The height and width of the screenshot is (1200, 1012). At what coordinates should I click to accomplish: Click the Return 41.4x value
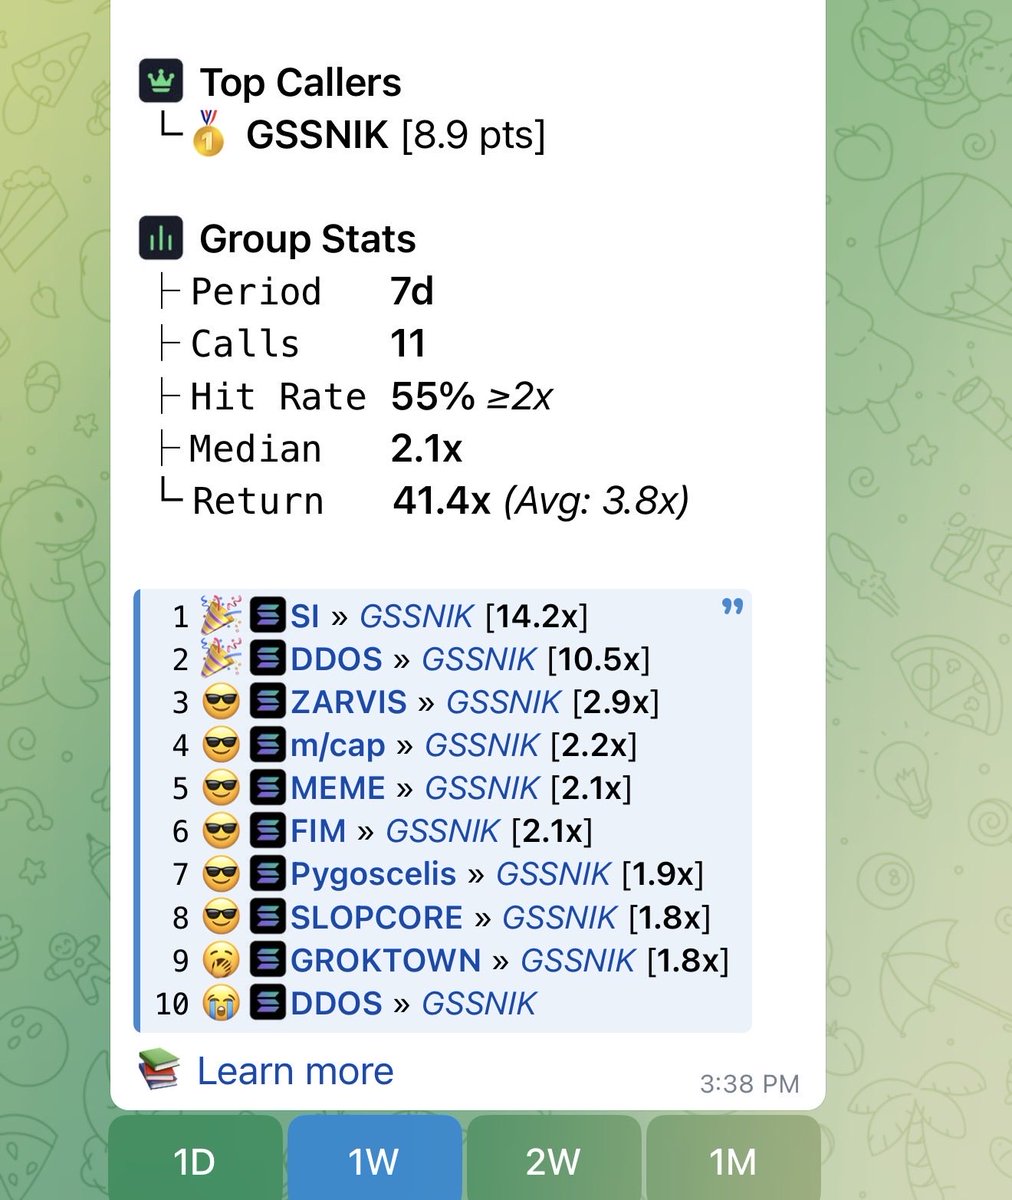[442, 500]
